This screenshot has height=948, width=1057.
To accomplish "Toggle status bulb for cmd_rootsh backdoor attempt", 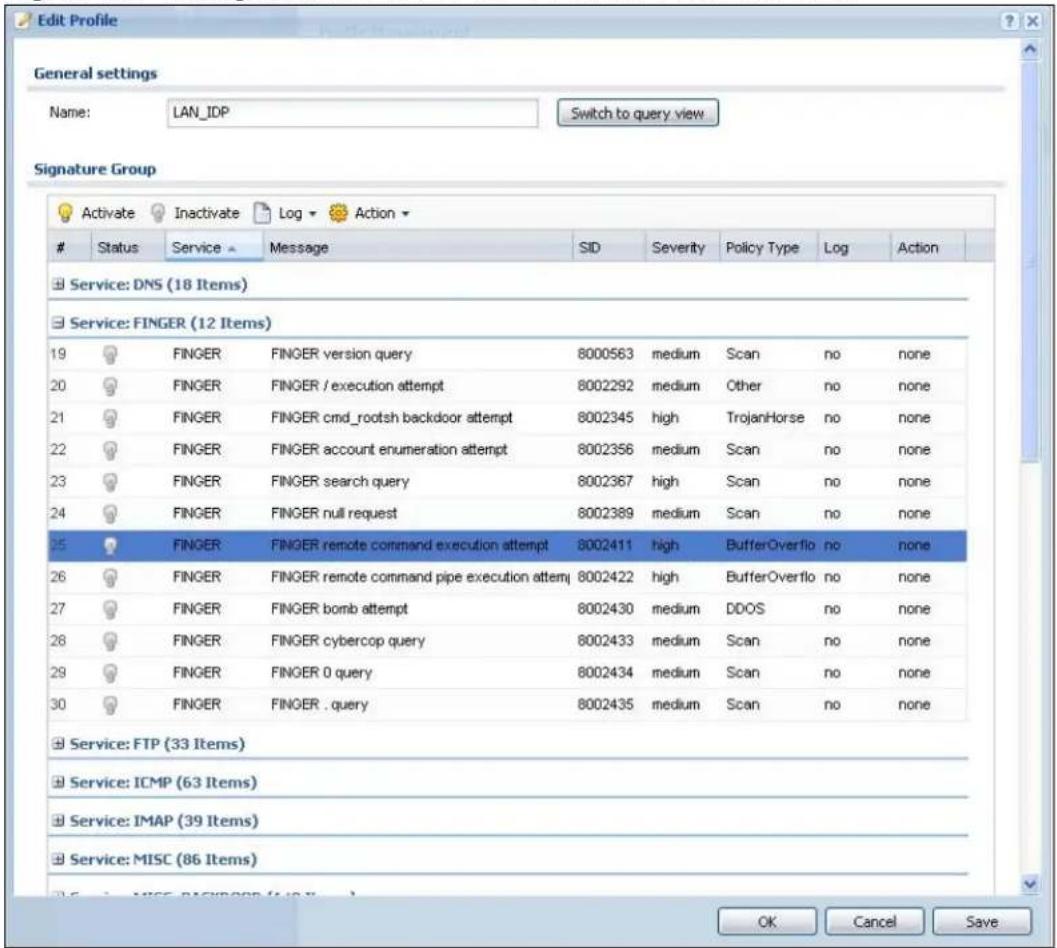I will [110, 418].
